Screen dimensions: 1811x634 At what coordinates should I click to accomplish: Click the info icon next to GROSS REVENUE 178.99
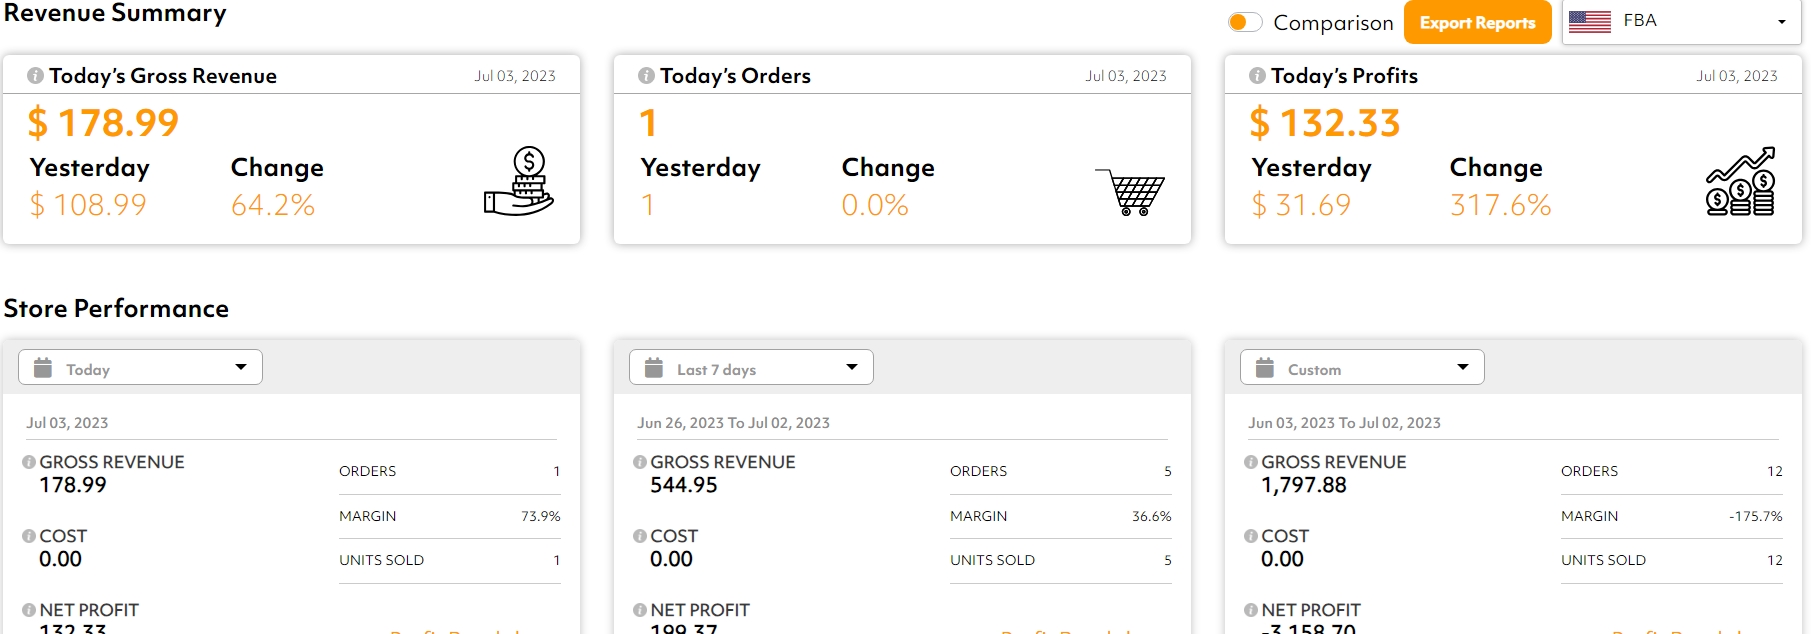28,461
